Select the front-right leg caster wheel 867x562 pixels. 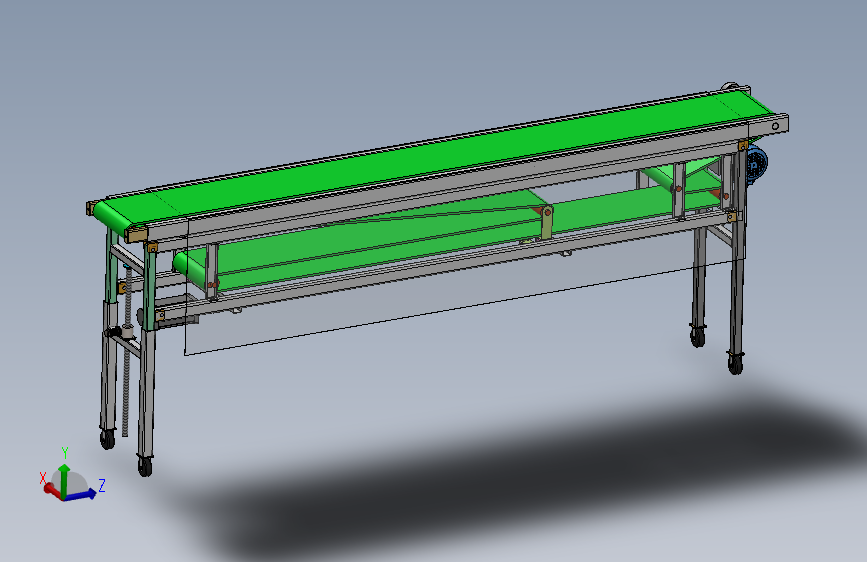coord(735,365)
